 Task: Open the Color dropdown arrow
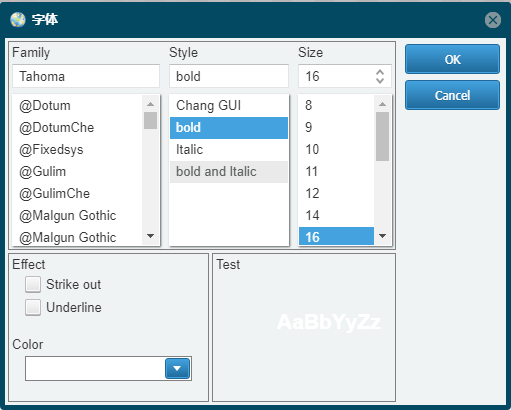tap(177, 368)
